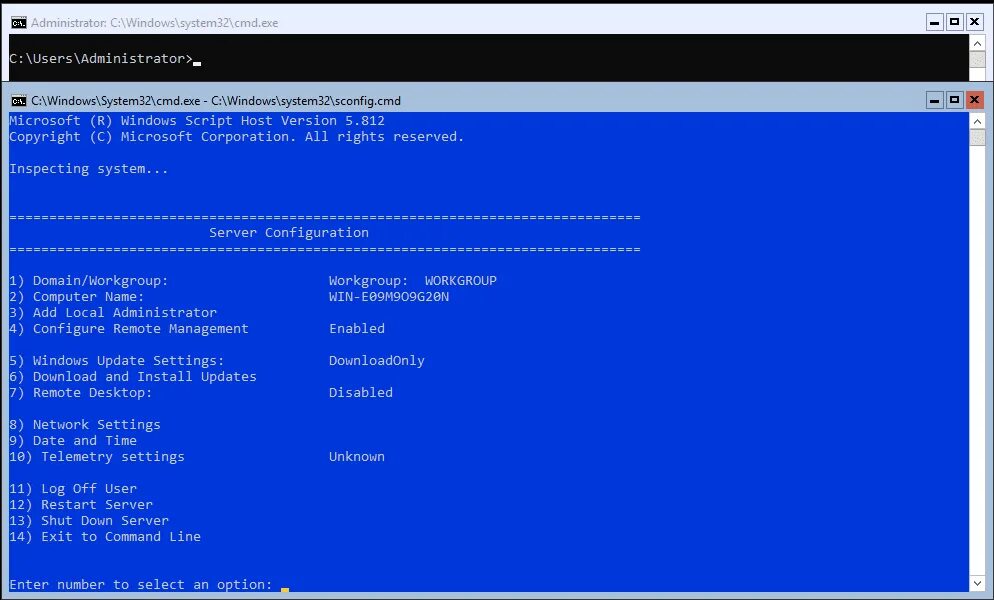The height and width of the screenshot is (600, 994).
Task: Click '14) Exit to Command Line' line
Action: [105, 537]
